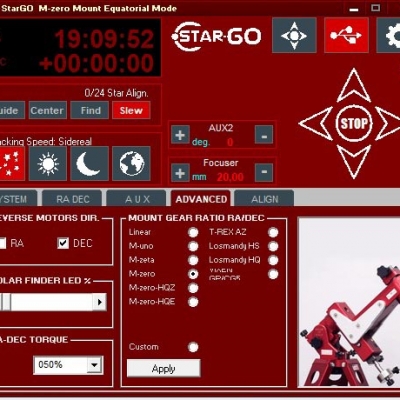Decrease AUX2 with minus button
400x400 pixels.
264,135
